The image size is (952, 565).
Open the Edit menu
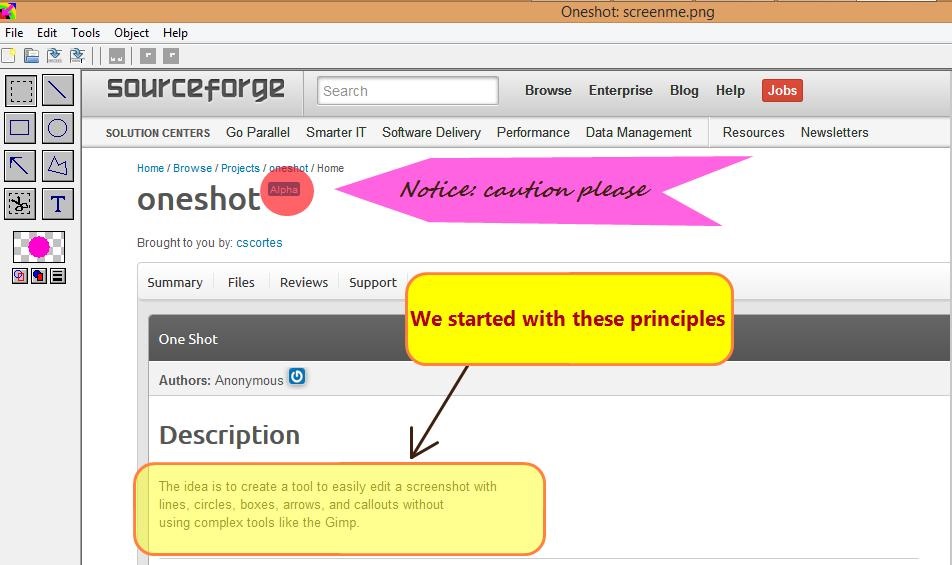point(47,33)
